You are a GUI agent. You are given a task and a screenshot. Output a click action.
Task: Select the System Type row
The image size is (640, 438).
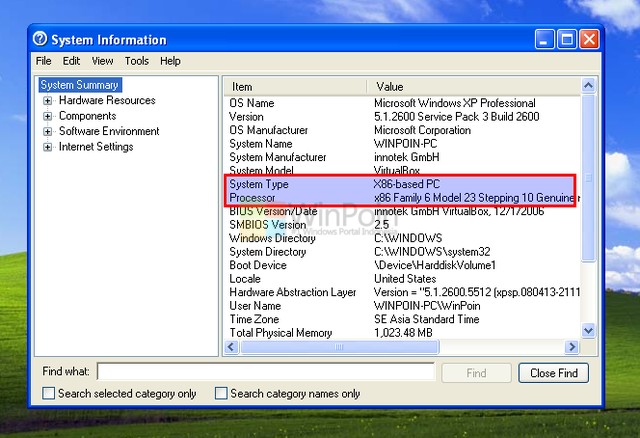coord(400,184)
